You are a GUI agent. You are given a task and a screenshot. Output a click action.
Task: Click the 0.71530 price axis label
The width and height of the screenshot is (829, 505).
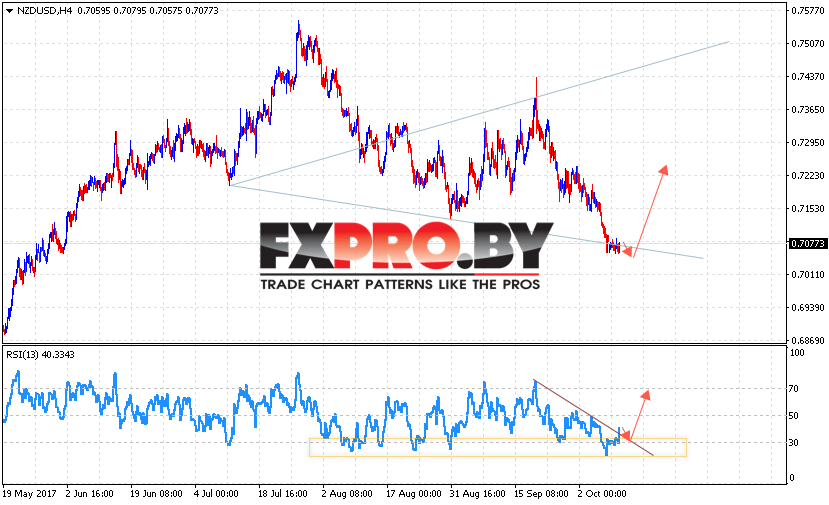pyautogui.click(x=807, y=208)
